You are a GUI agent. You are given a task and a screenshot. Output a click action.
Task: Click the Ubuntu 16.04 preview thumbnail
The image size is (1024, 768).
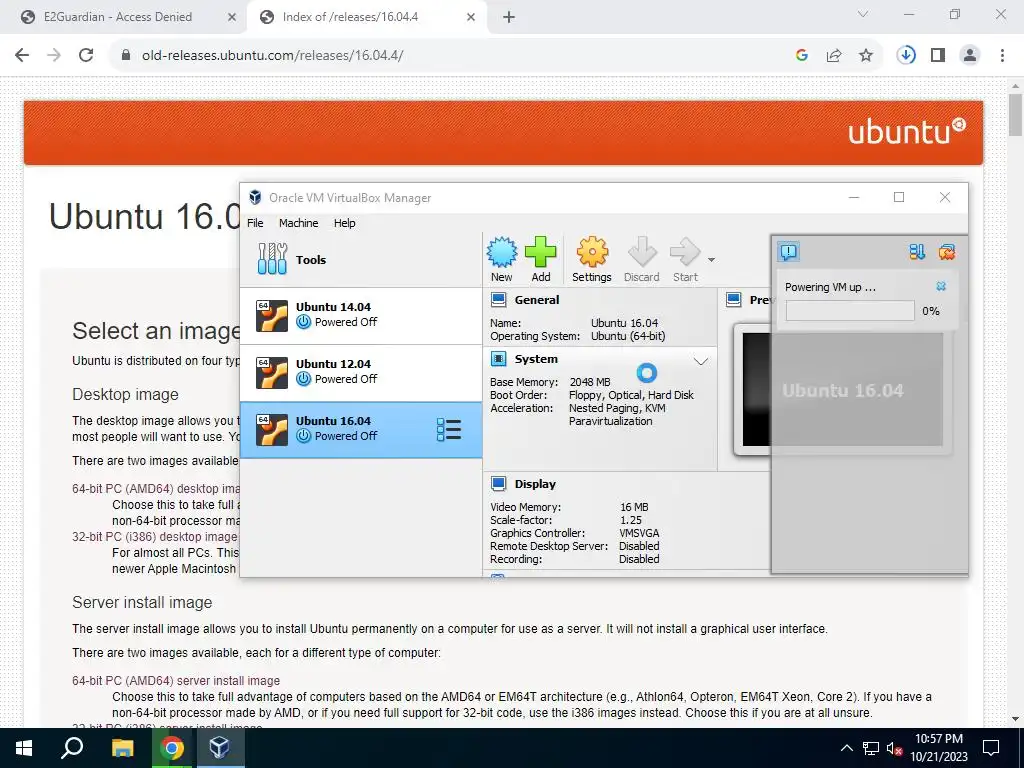point(842,390)
